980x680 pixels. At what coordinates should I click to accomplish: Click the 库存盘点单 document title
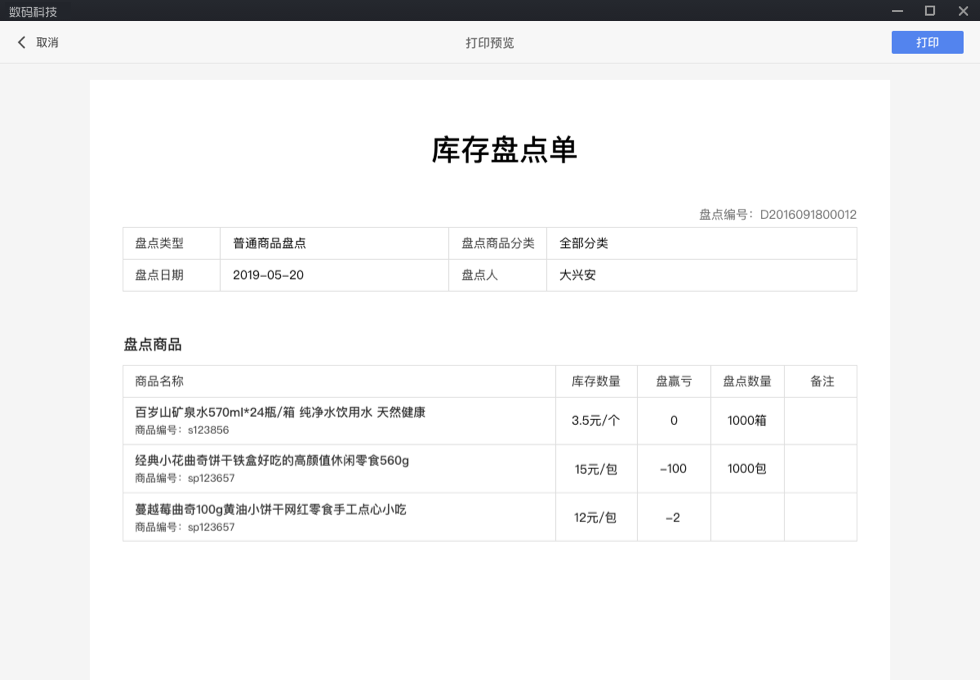point(504,150)
